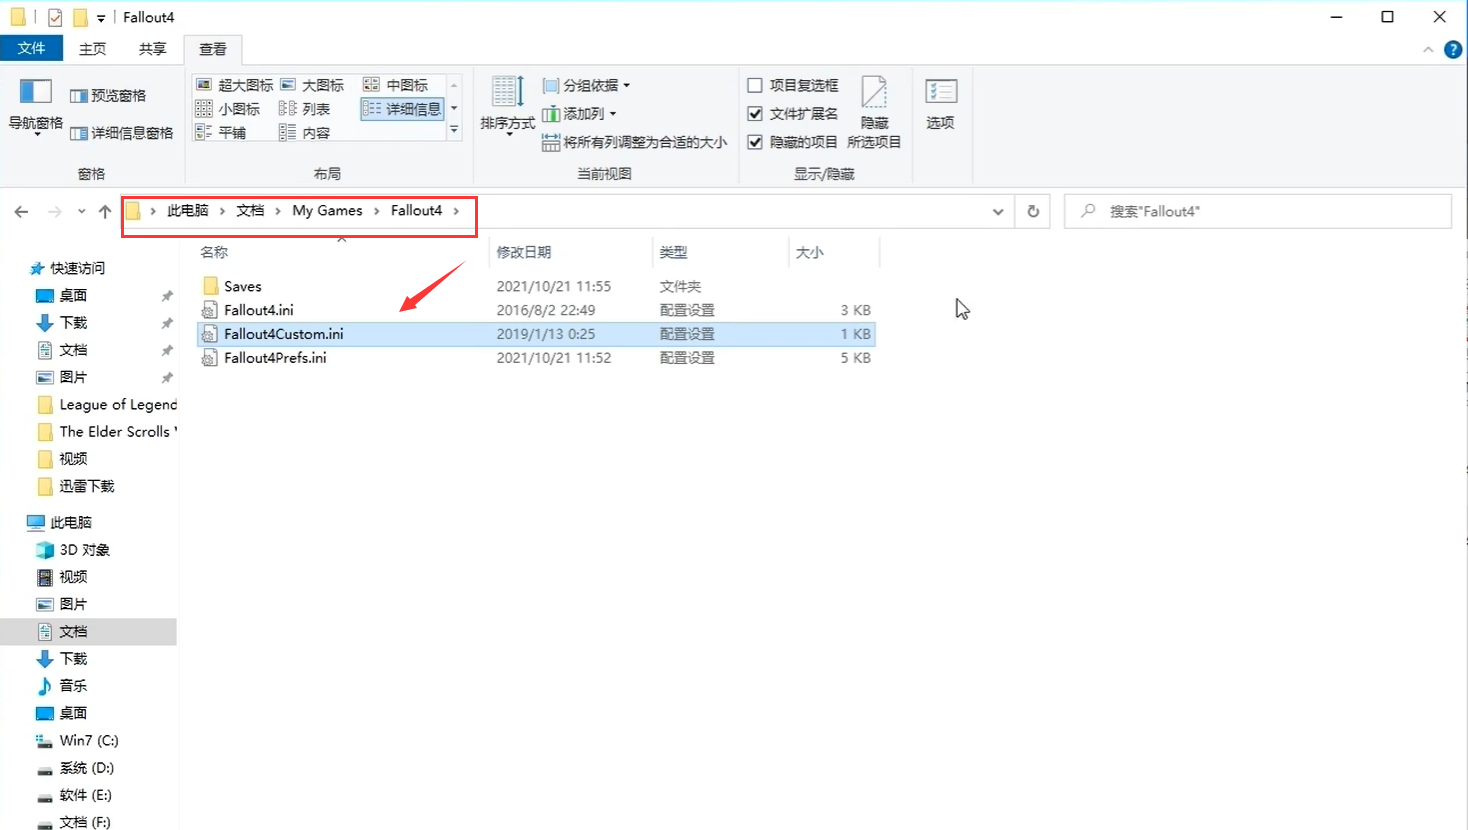Go back to previous folder
This screenshot has height=830, width=1468.
21,211
